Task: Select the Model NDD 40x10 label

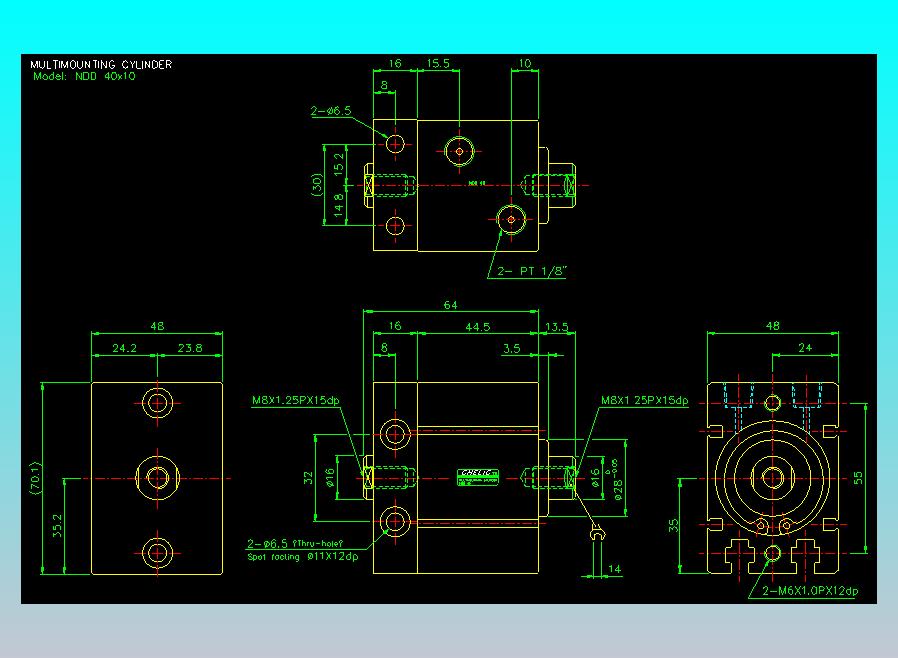Action: pyautogui.click(x=84, y=76)
